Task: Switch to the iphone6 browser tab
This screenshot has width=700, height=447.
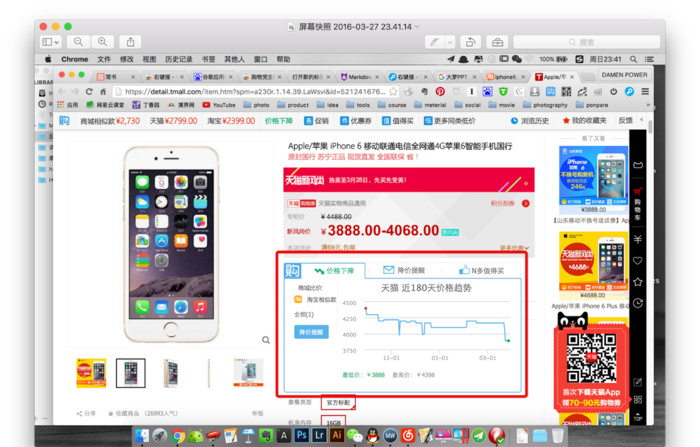Action: [x=505, y=77]
